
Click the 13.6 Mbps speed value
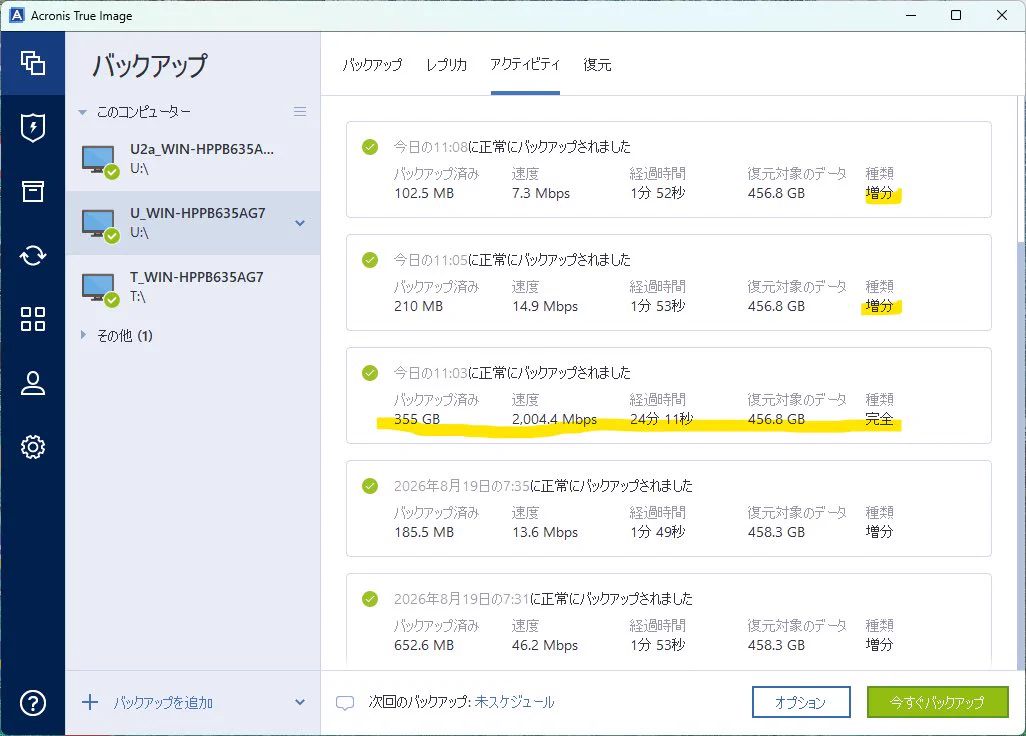[545, 533]
